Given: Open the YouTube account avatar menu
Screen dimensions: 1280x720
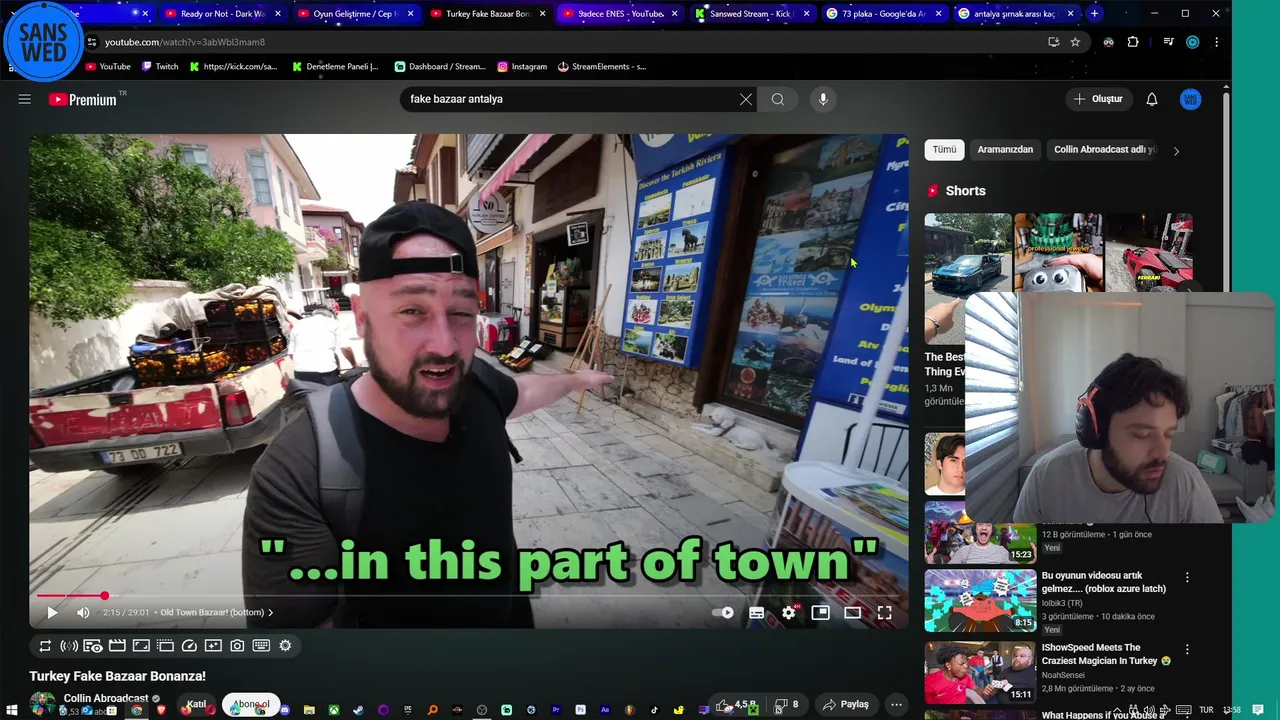Looking at the screenshot, I should pos(1190,99).
